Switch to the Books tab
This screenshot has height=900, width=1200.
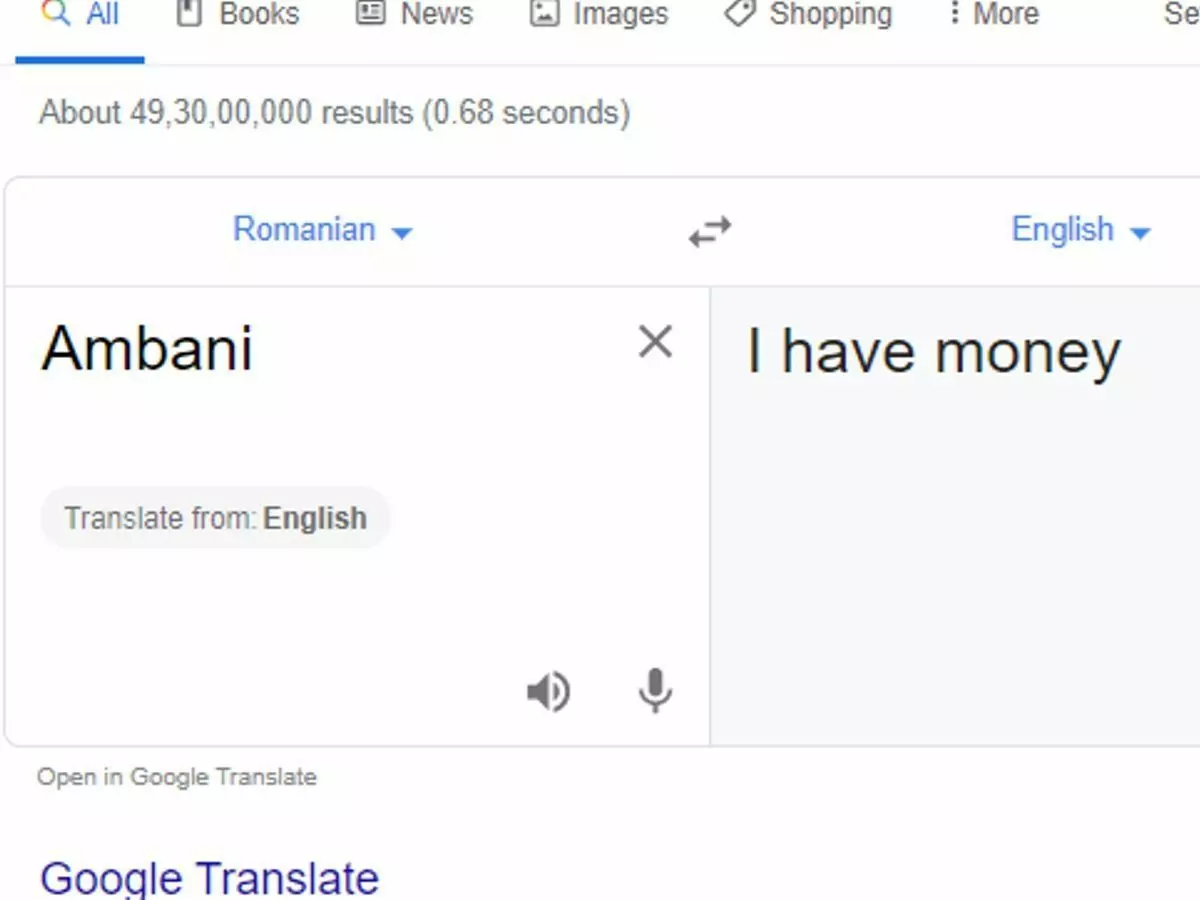point(259,14)
